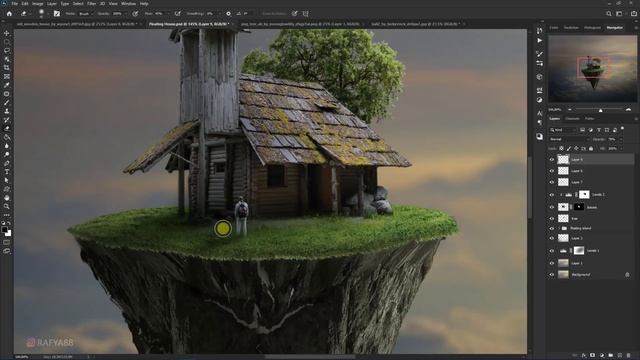Select the Zoom tool in left toolbar

[x=7, y=206]
